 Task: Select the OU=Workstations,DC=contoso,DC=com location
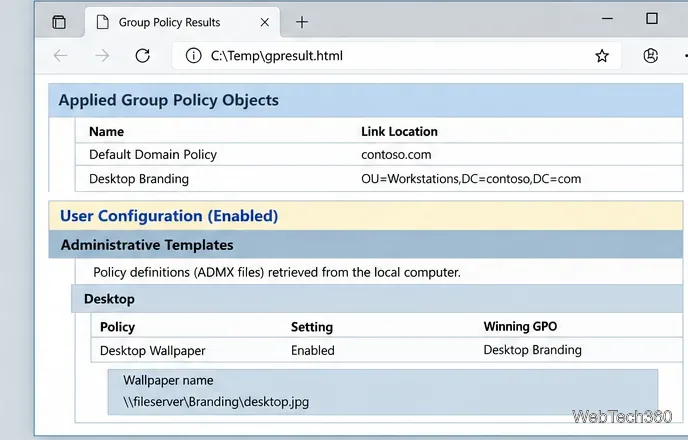coord(471,179)
